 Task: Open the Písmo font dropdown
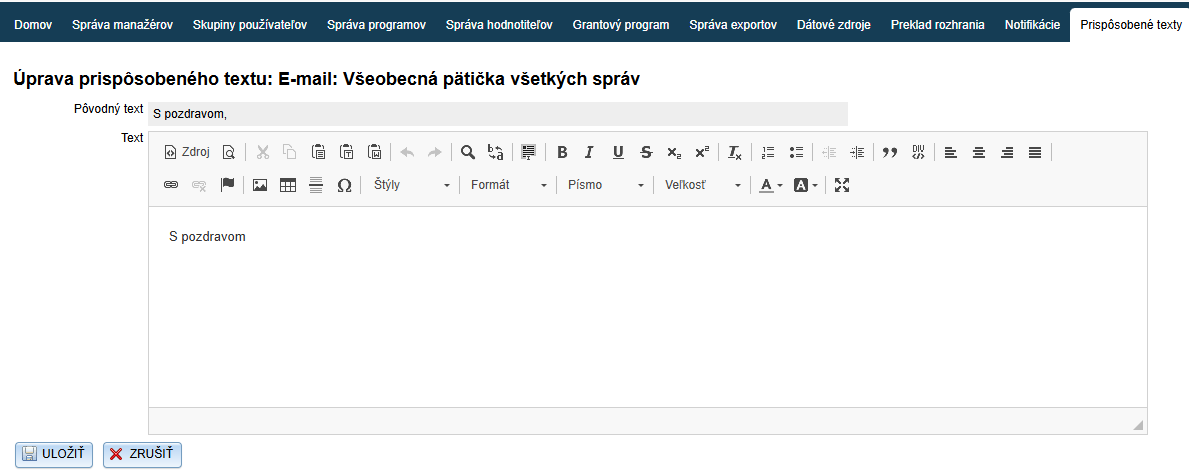[606, 185]
